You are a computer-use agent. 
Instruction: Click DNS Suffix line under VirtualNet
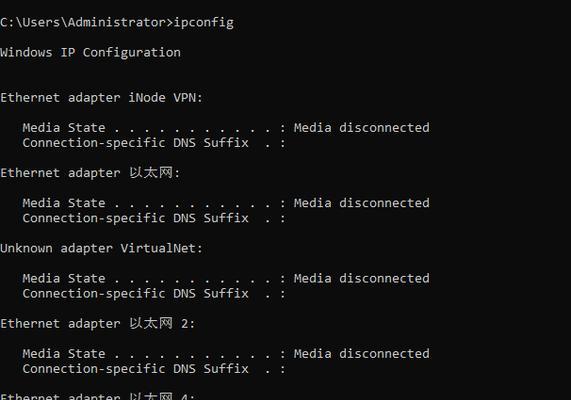pyautogui.click(x=154, y=294)
